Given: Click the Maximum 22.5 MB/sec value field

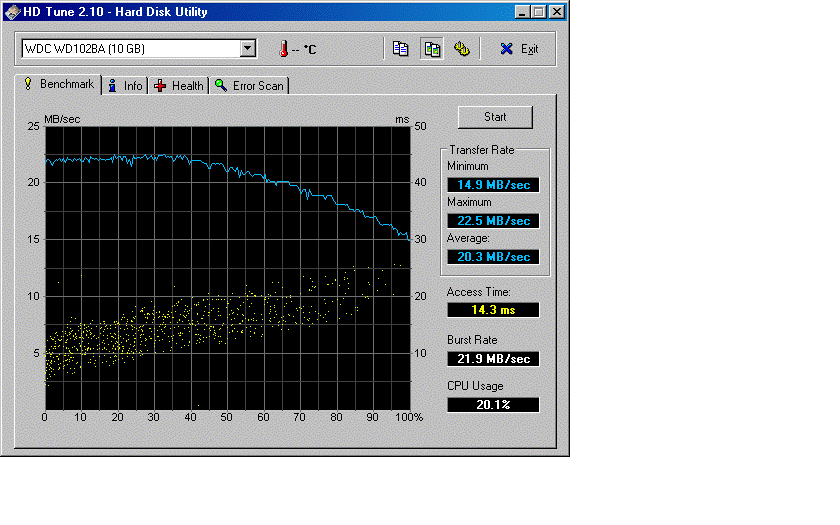Looking at the screenshot, I should [493, 221].
